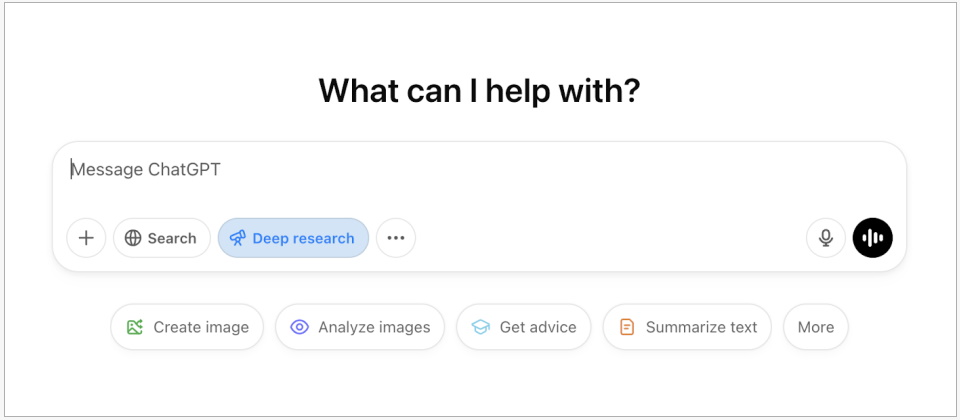Select the Analyze images suggestion chip
The height and width of the screenshot is (420, 960).
(x=360, y=327)
